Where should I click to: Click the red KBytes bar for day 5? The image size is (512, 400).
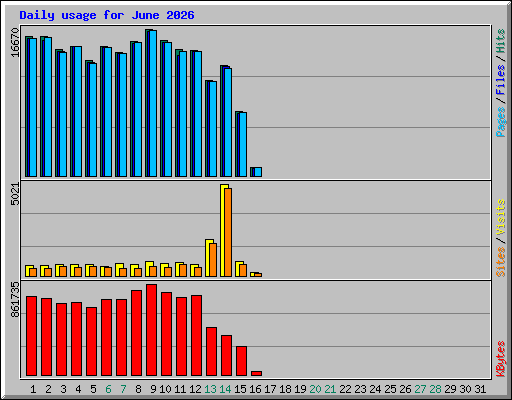pos(91,341)
